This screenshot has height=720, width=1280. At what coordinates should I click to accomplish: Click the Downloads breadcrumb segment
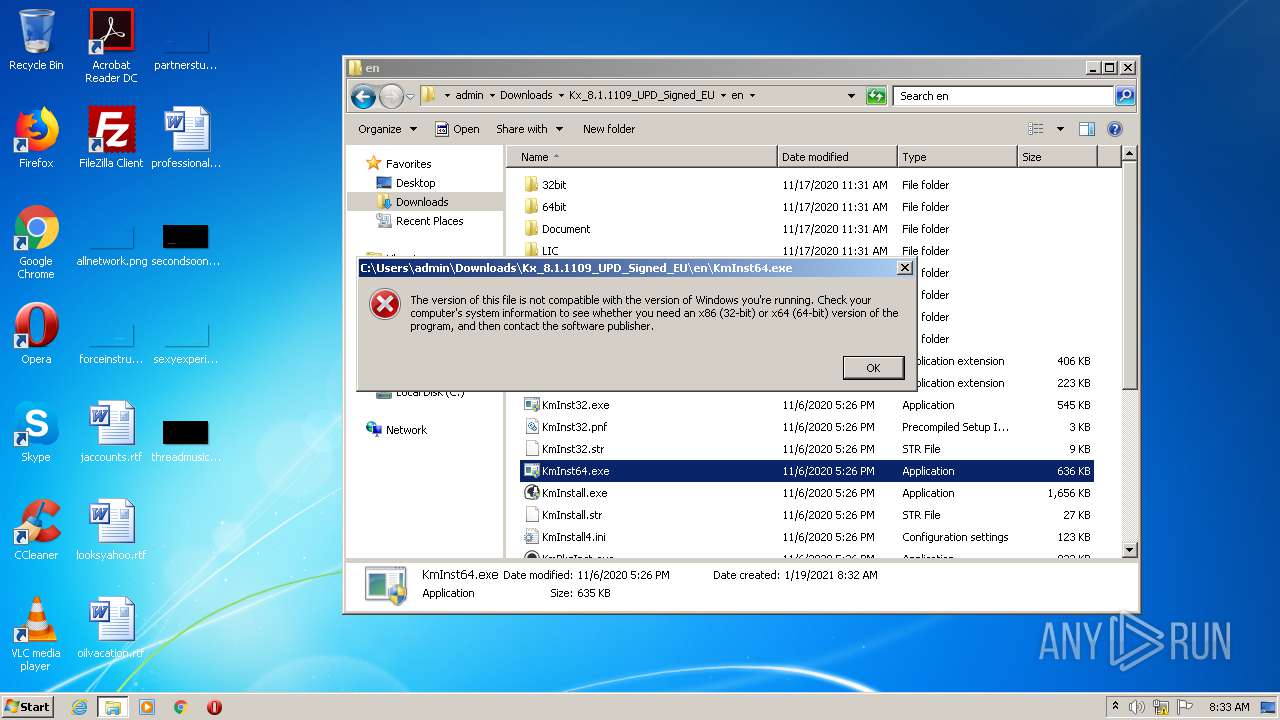point(526,96)
